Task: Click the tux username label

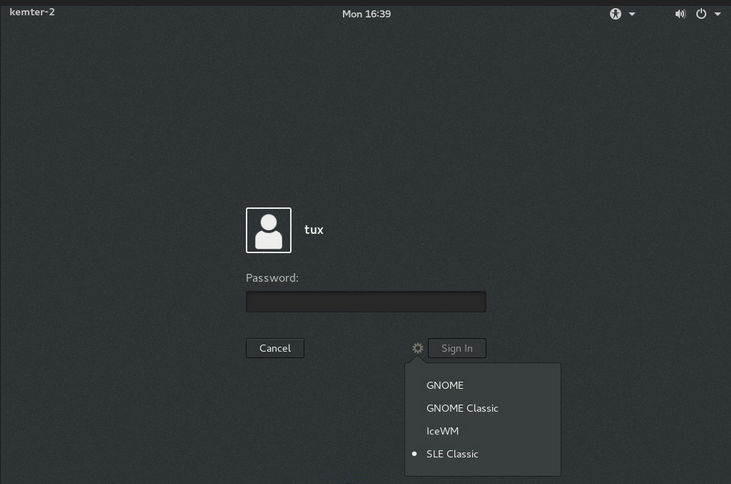Action: tap(314, 230)
